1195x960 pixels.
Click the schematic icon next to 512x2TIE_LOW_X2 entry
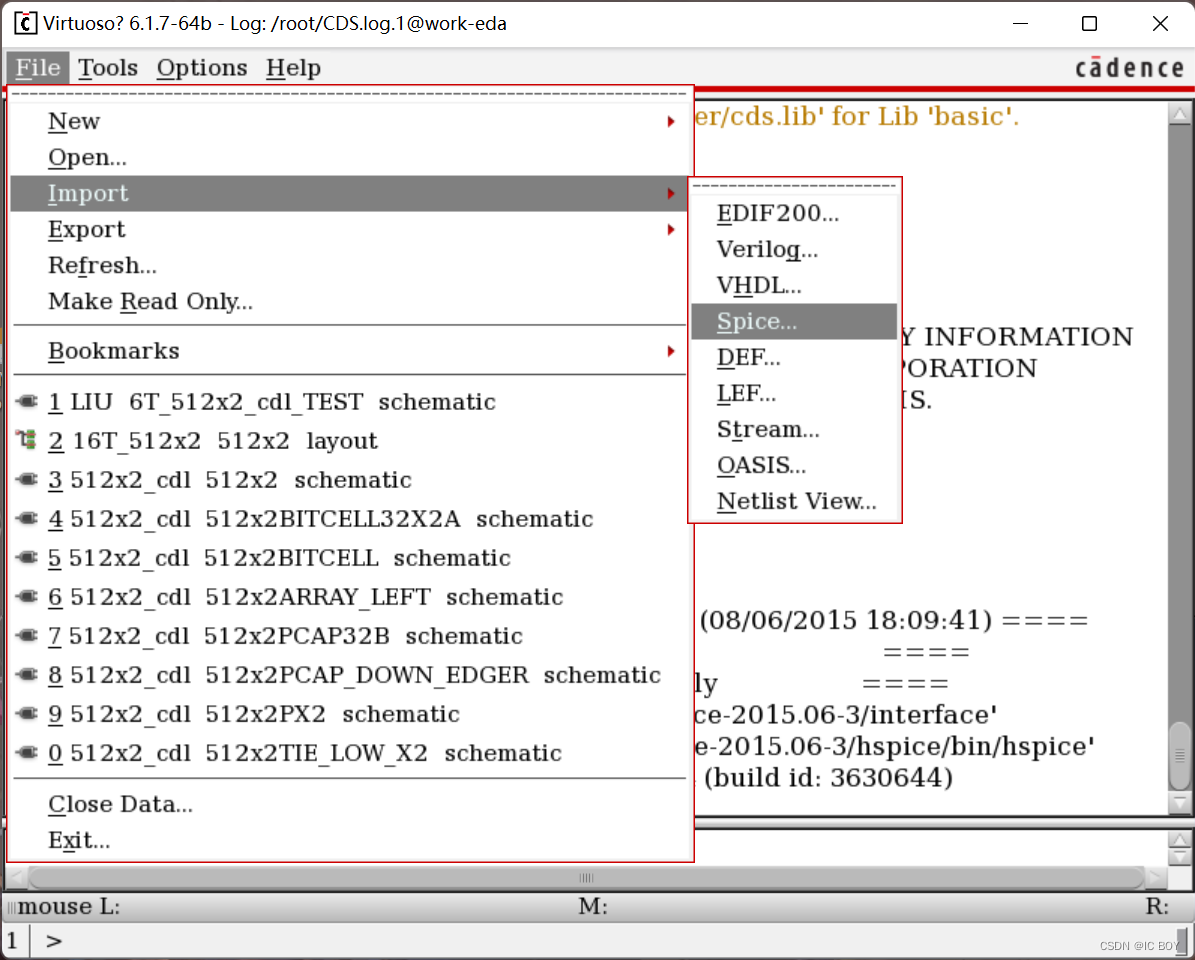click(27, 752)
